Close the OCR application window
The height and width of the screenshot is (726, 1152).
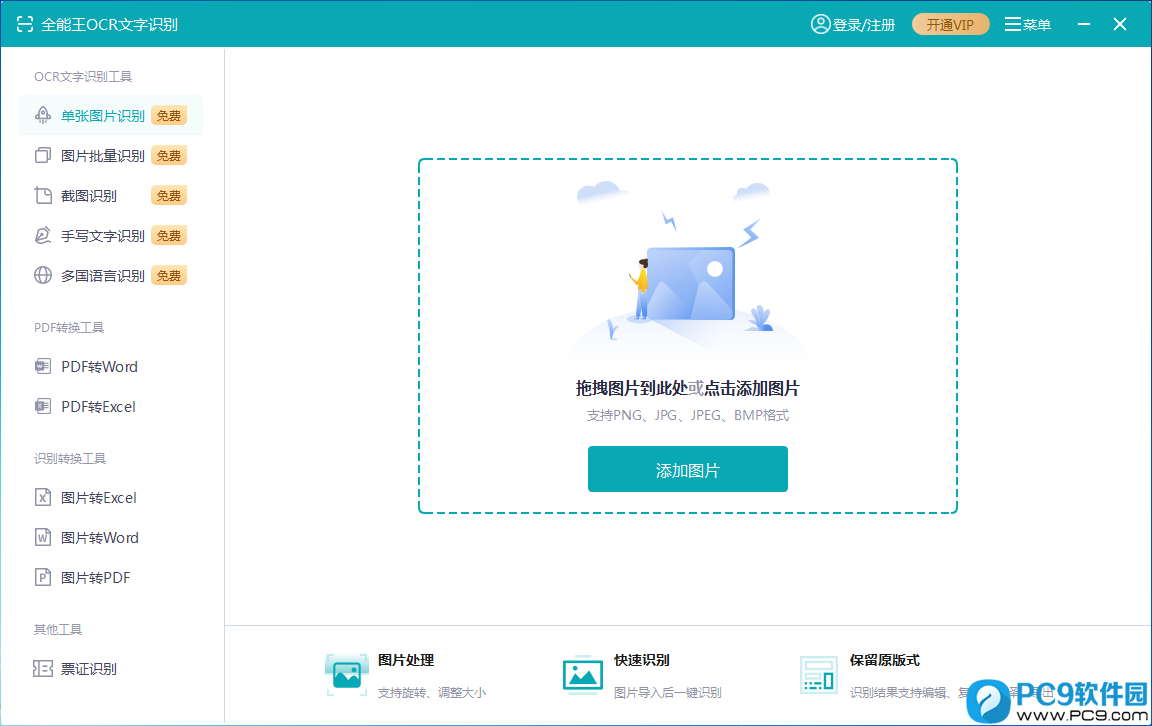[x=1120, y=24]
